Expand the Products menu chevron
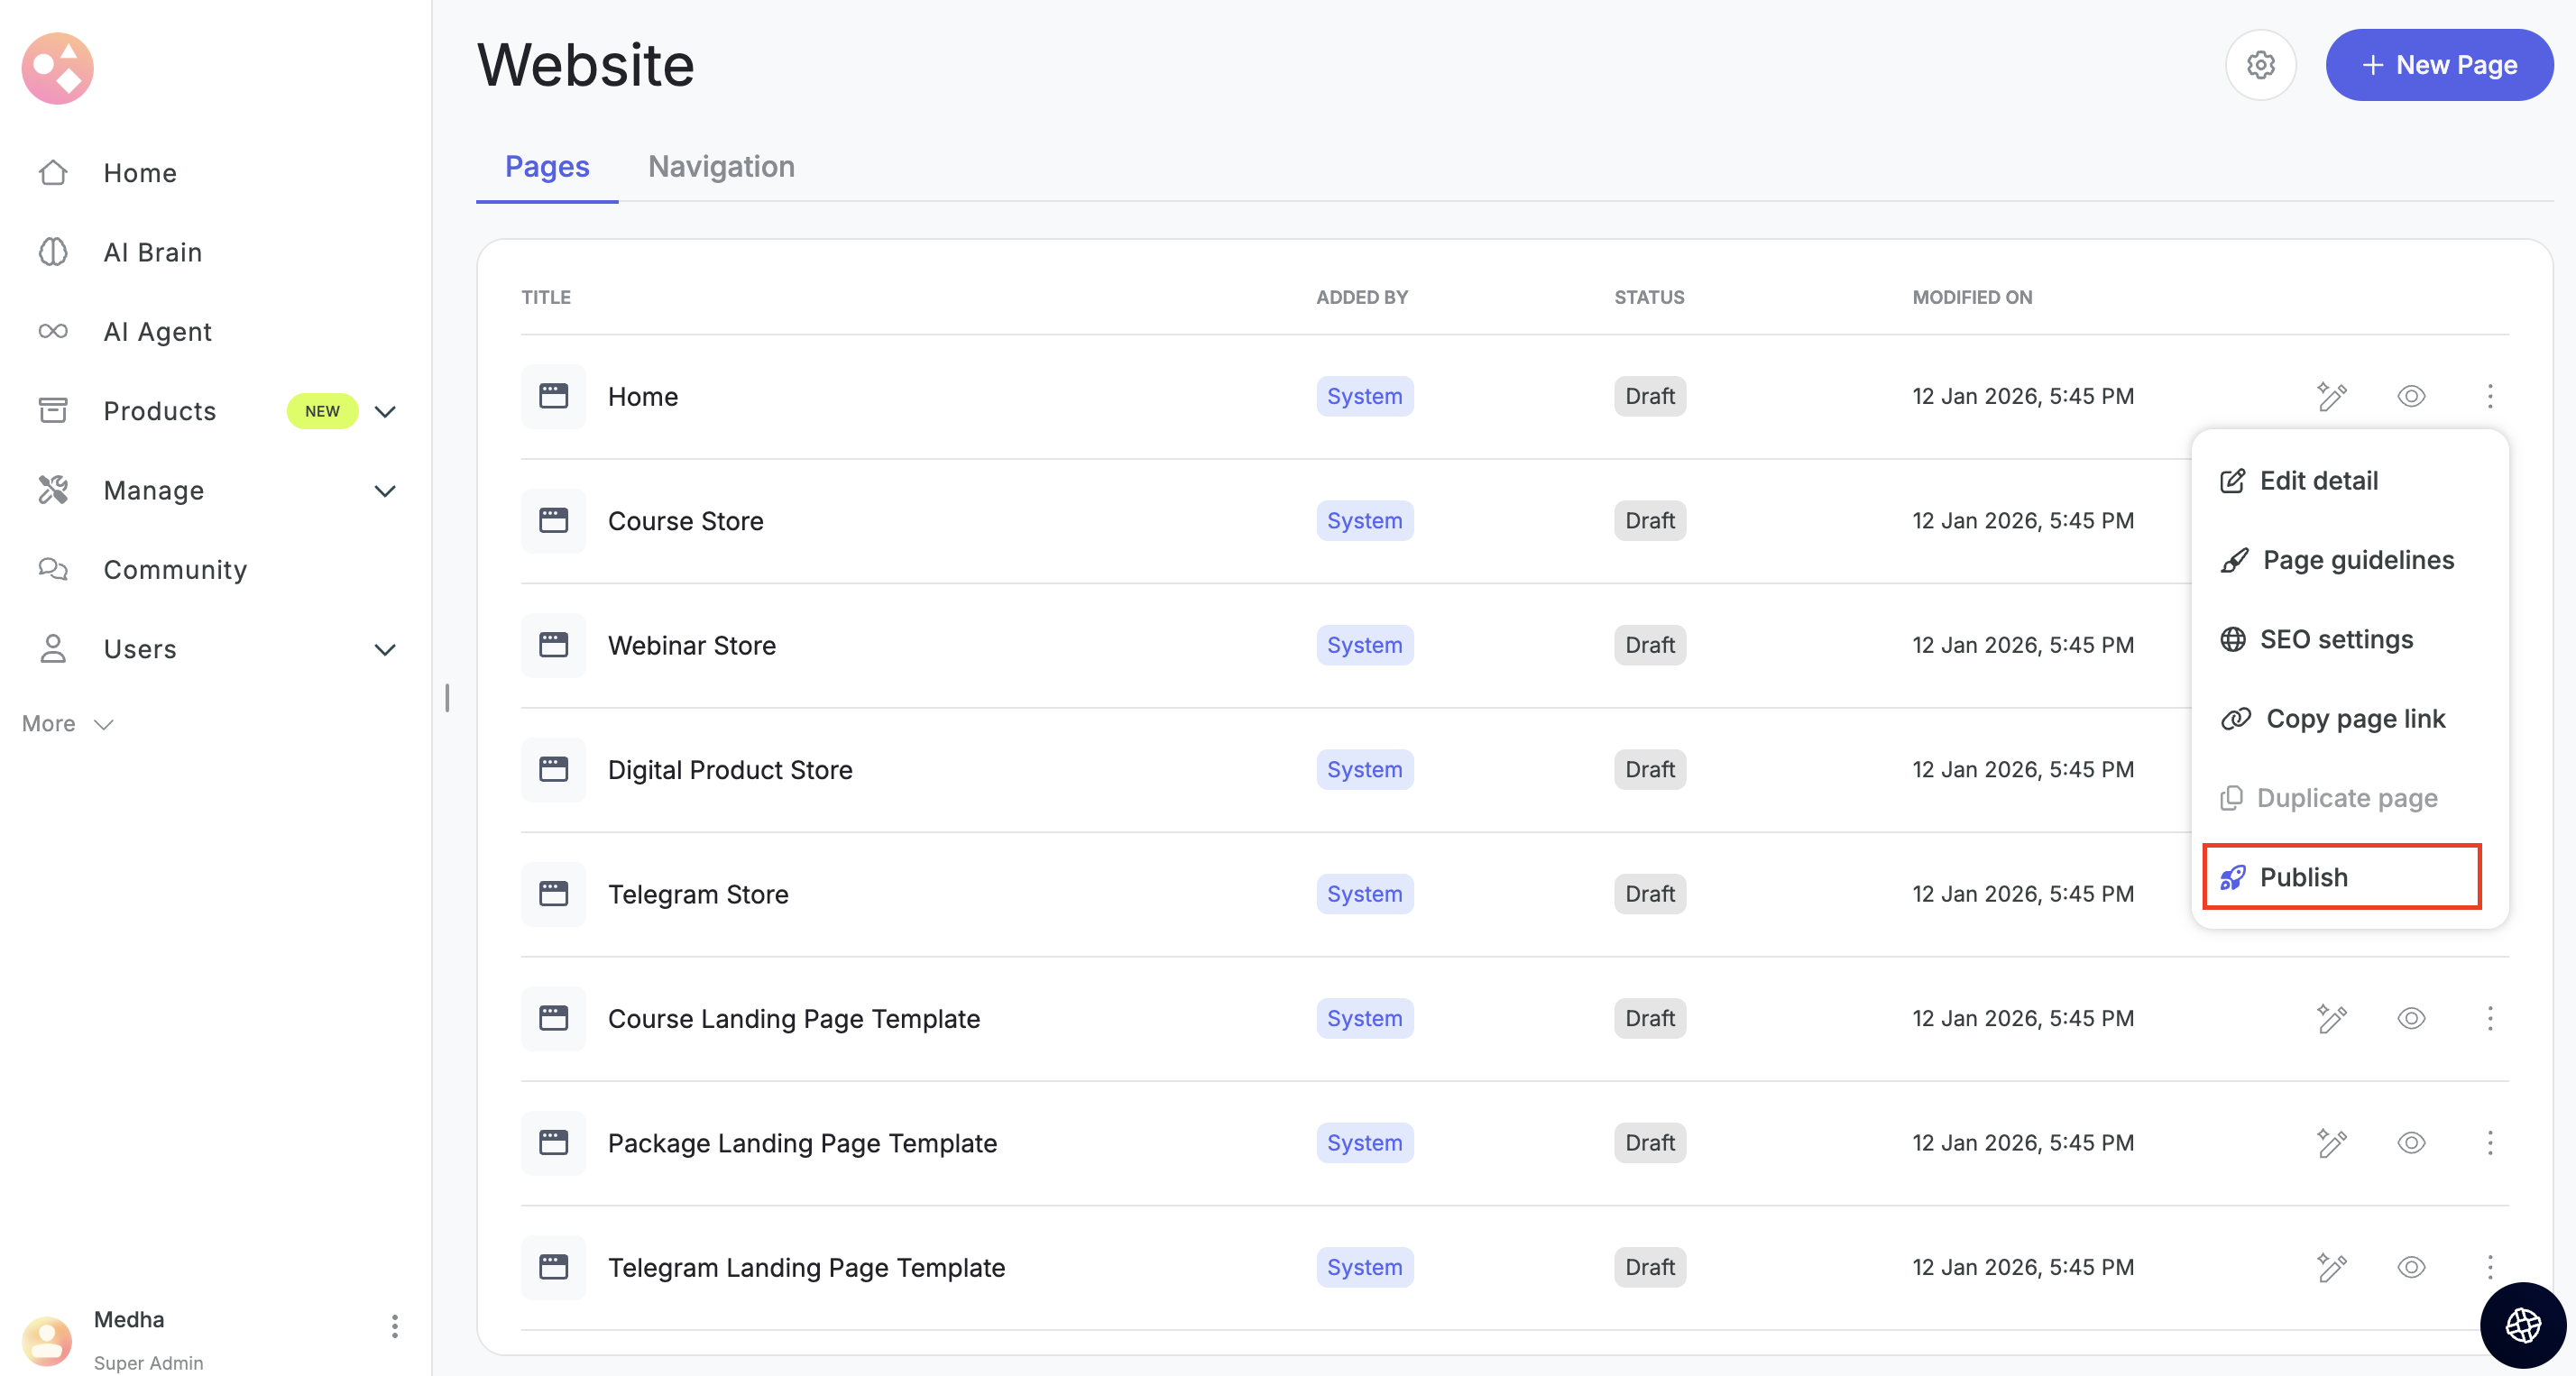 (x=385, y=411)
